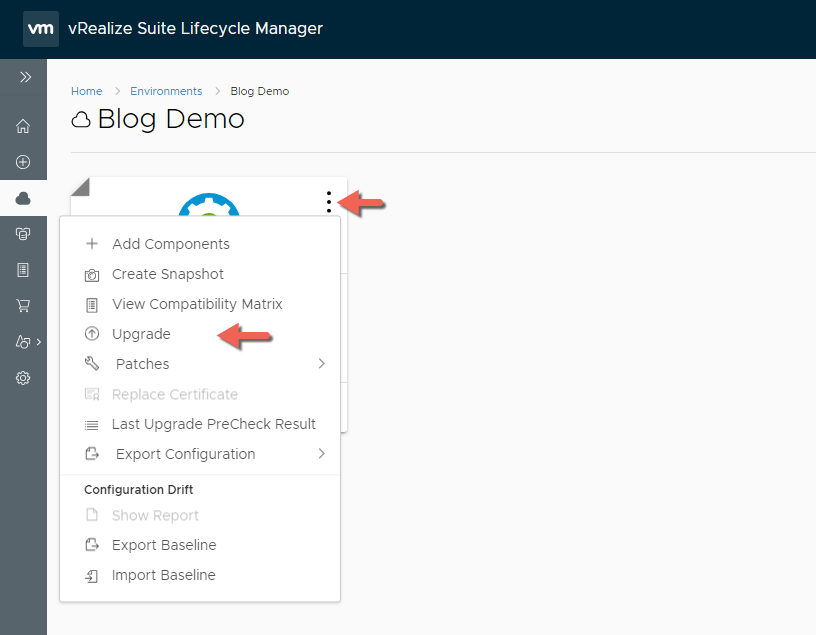Select the Requests list icon
The width and height of the screenshot is (816, 635).
[x=22, y=269]
